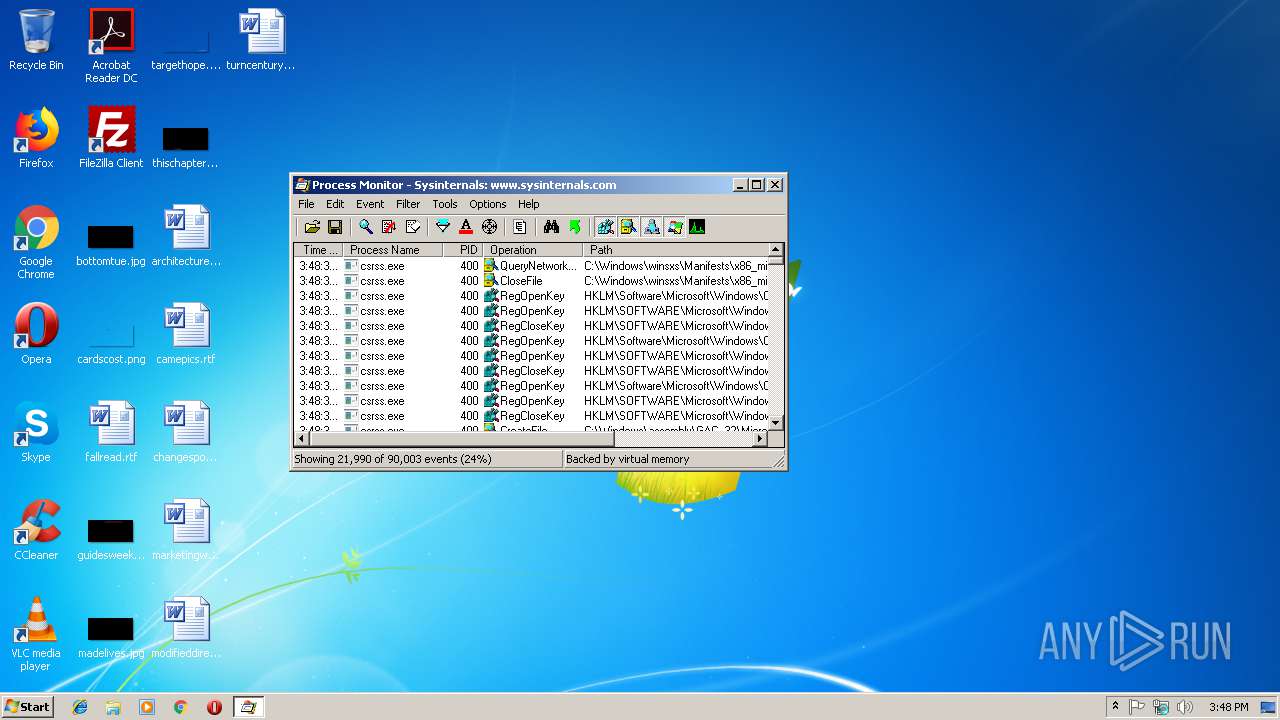Click the horizontal scrollbar left arrow
The height and width of the screenshot is (720, 1280).
point(302,438)
